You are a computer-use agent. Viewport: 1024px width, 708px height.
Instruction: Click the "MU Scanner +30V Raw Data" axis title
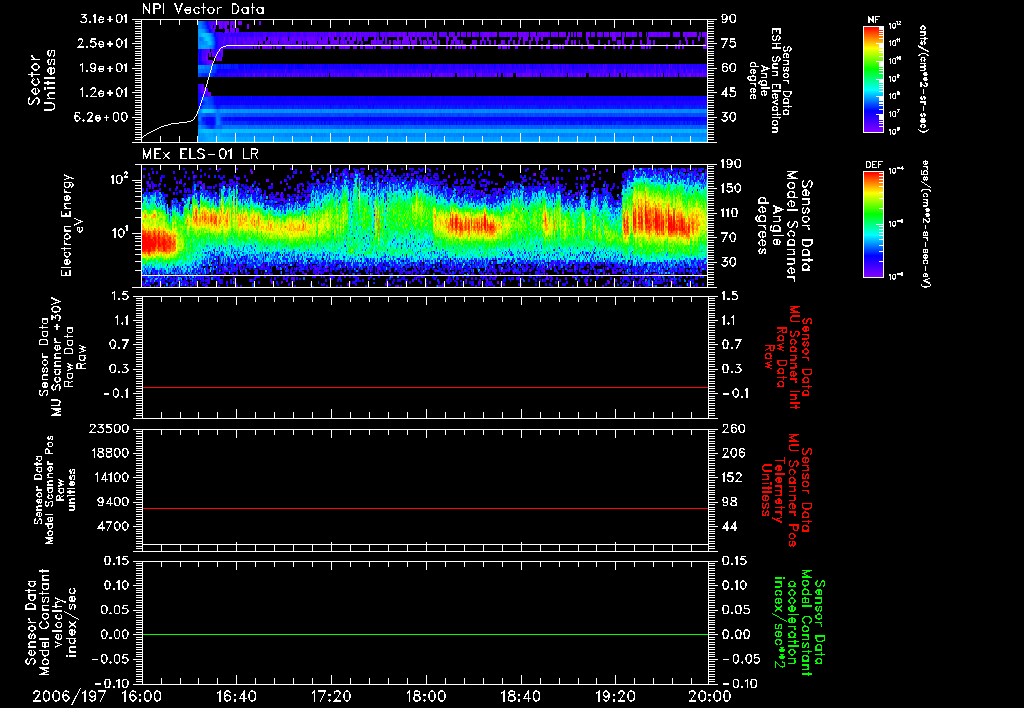(x=62, y=357)
